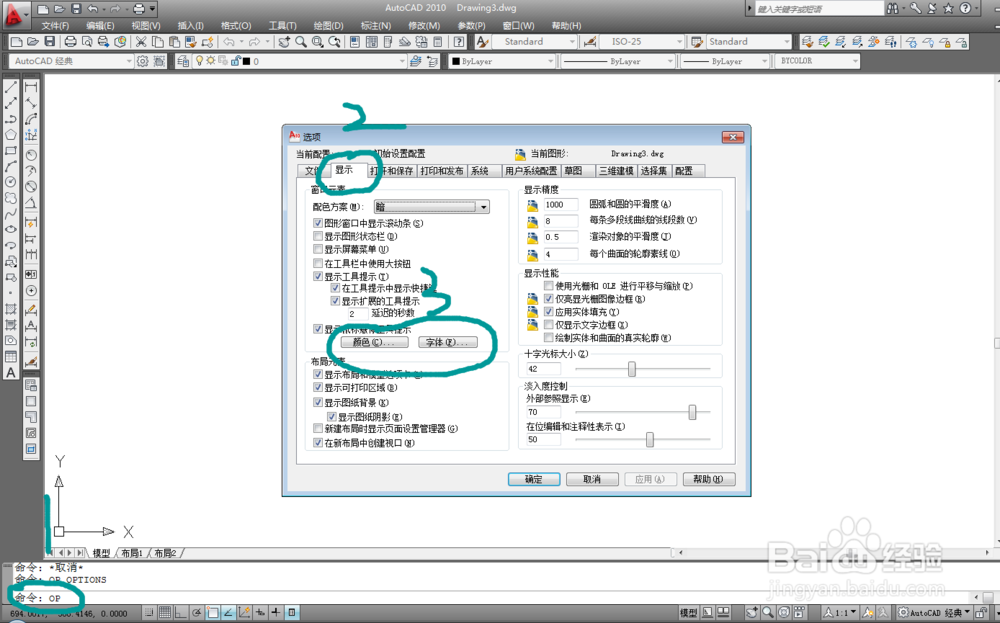This screenshot has width=1000, height=623.
Task: Select the Line drawing tool
Action: pyautogui.click(x=11, y=87)
